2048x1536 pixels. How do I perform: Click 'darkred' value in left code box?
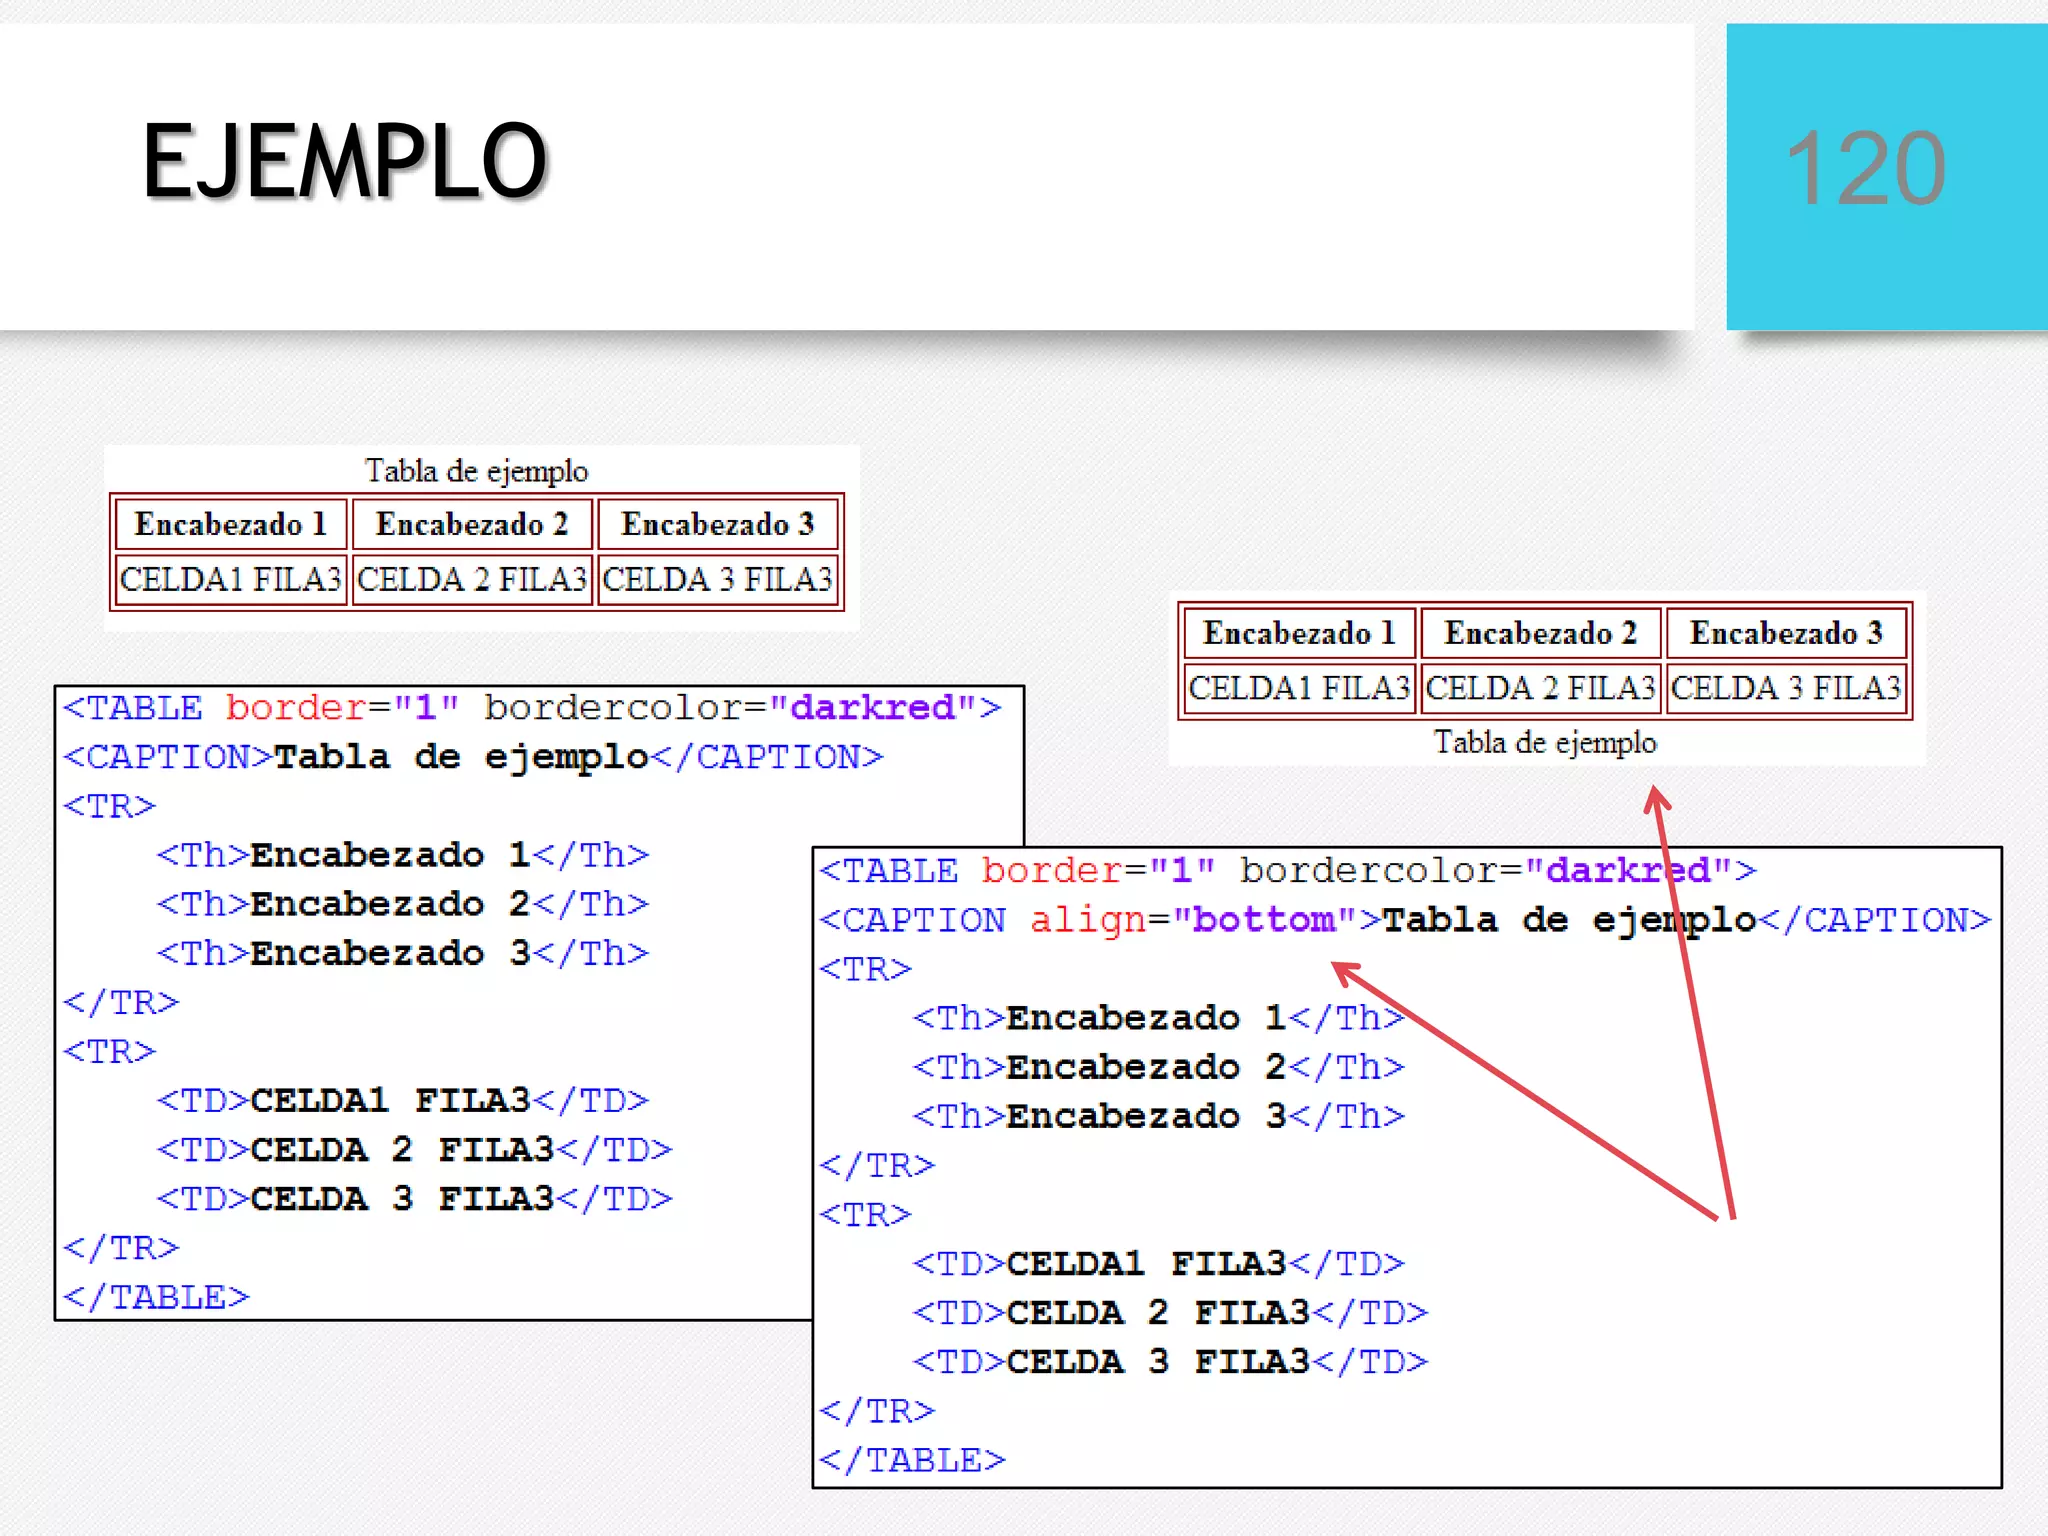coord(872,708)
